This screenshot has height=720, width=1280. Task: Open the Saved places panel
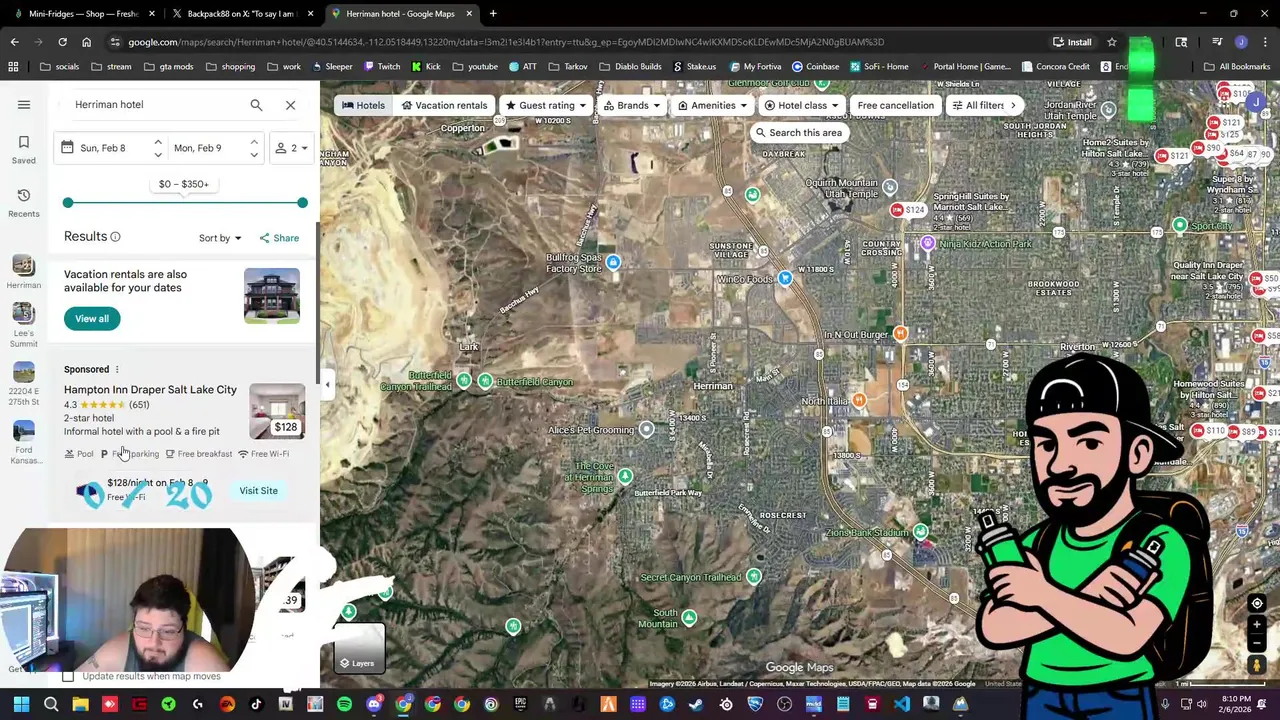24,149
